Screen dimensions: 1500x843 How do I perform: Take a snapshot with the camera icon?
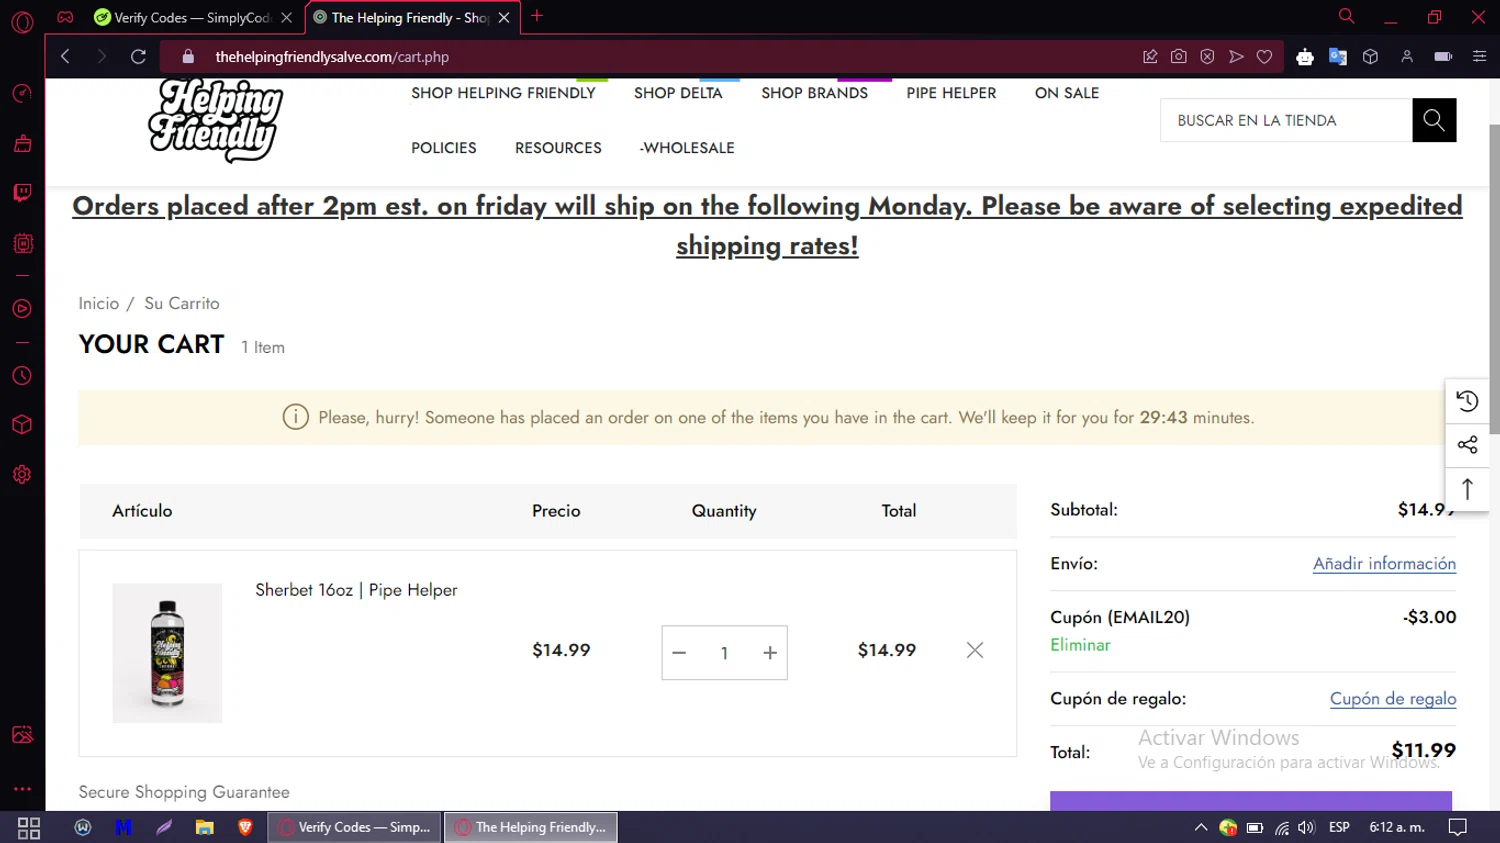coord(1179,57)
